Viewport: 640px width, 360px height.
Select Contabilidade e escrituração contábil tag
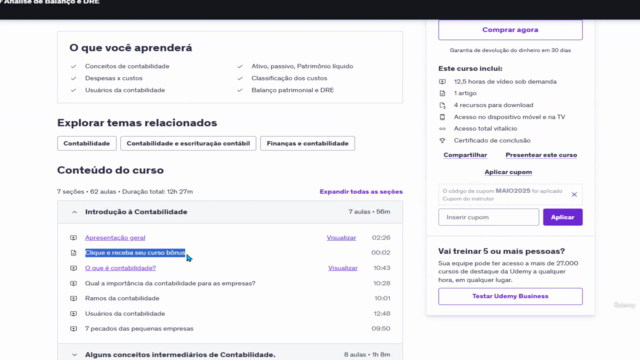coord(188,143)
